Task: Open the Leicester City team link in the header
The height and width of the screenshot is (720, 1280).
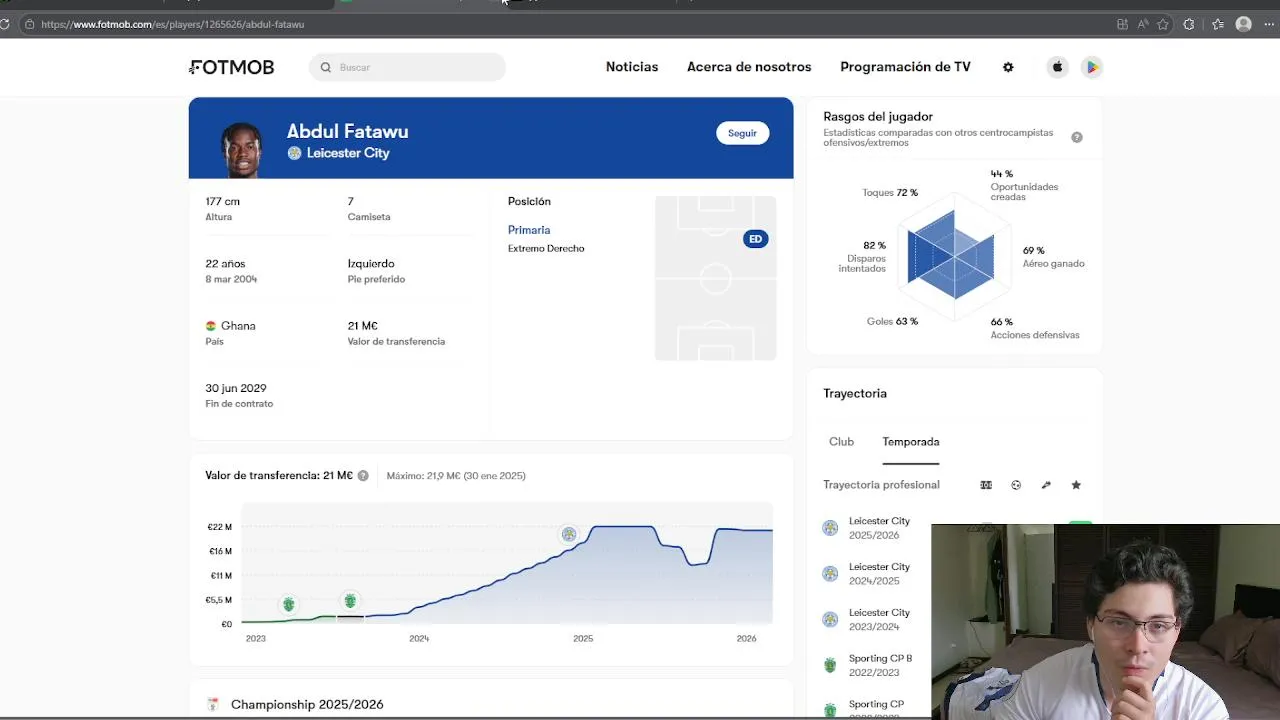Action: point(348,153)
